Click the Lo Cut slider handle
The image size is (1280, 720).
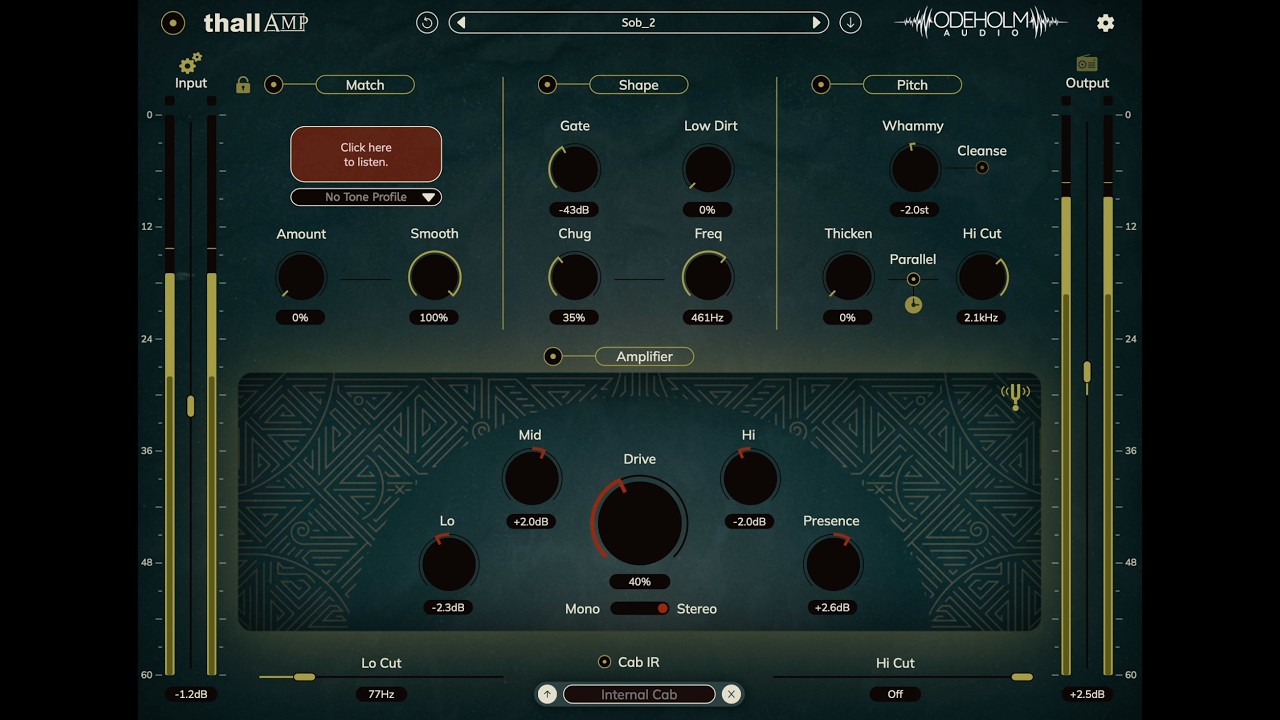(304, 677)
